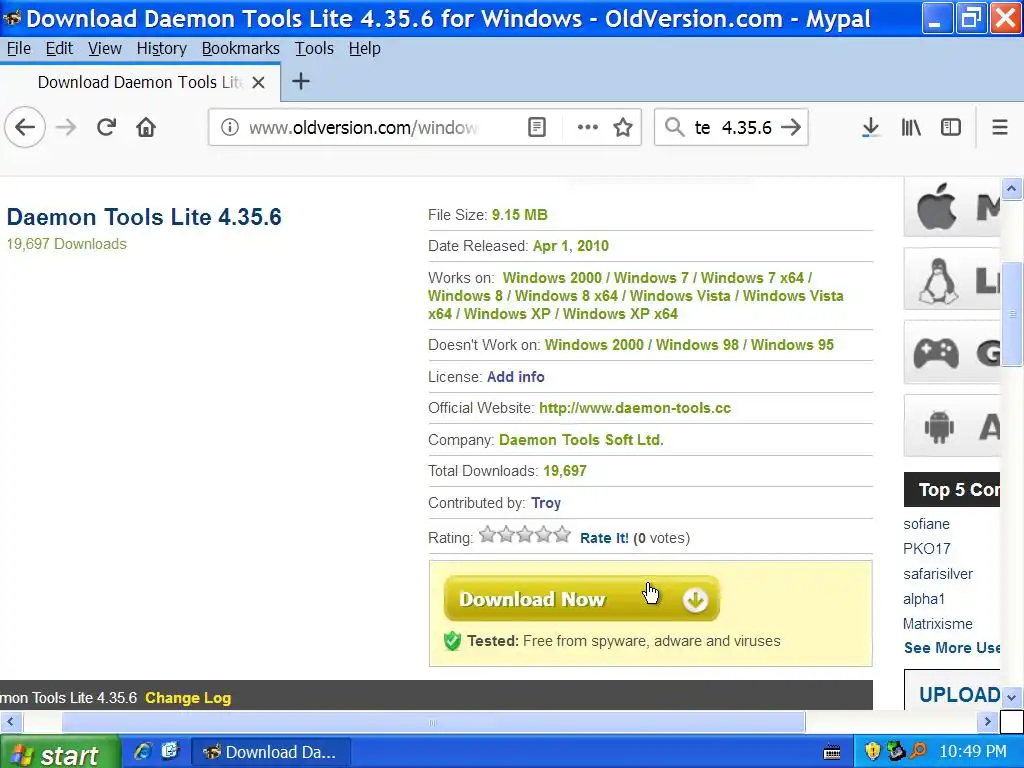
Task: Open the Help menu
Action: coord(364,48)
